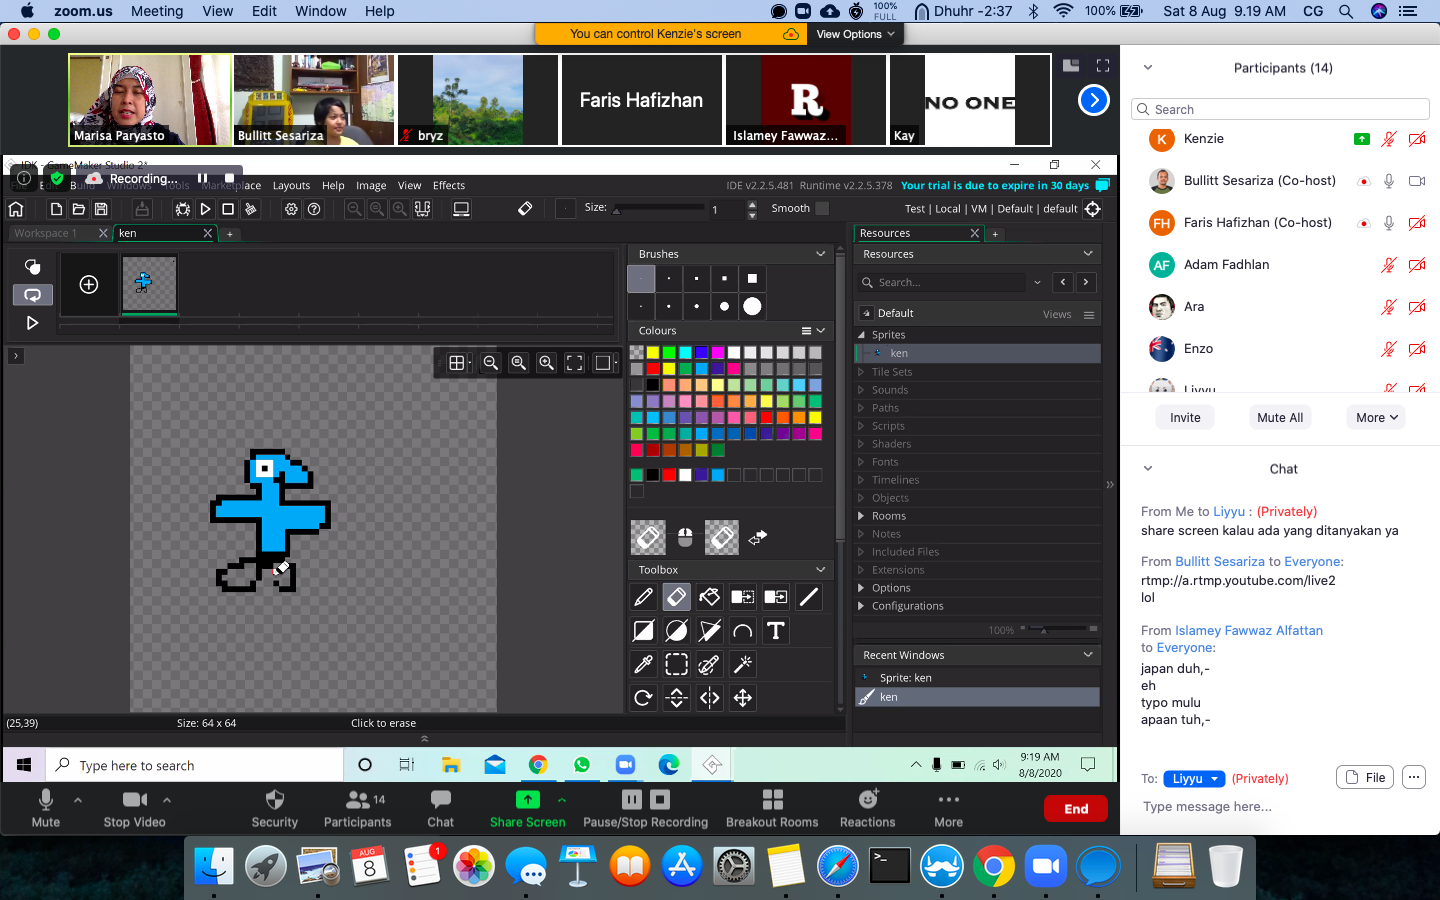Select the Fill bucket tool

(x=709, y=597)
